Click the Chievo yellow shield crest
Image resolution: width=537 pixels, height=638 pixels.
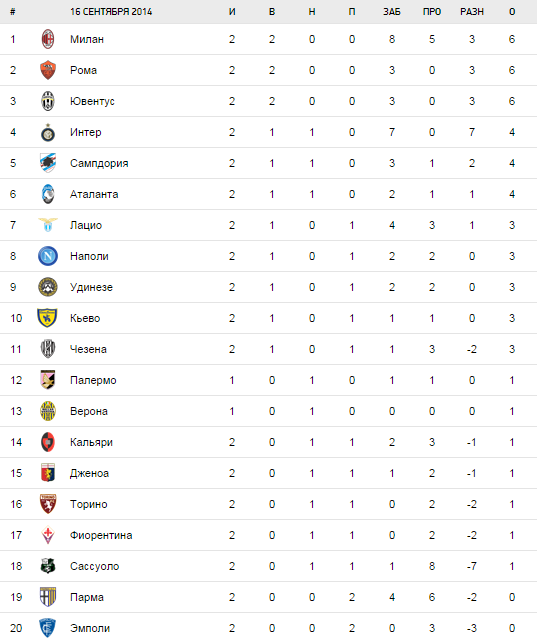tap(47, 318)
